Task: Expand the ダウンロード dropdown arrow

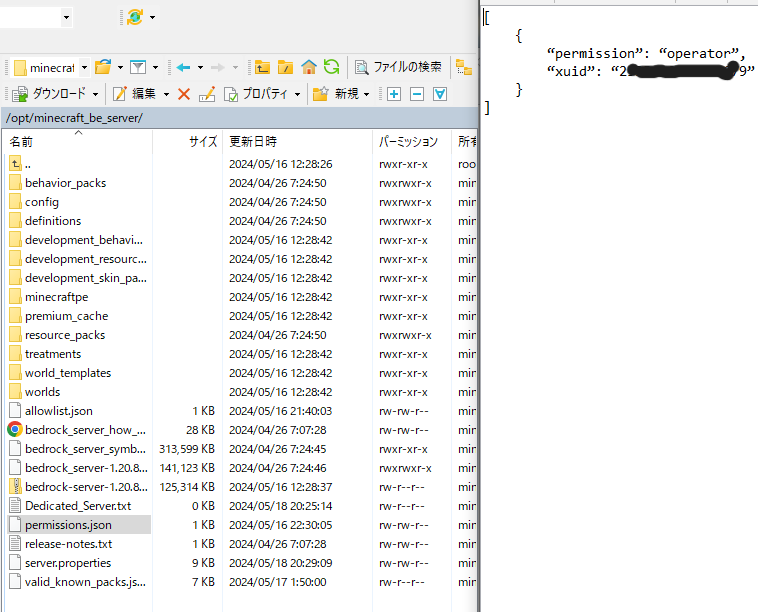Action: click(x=96, y=94)
